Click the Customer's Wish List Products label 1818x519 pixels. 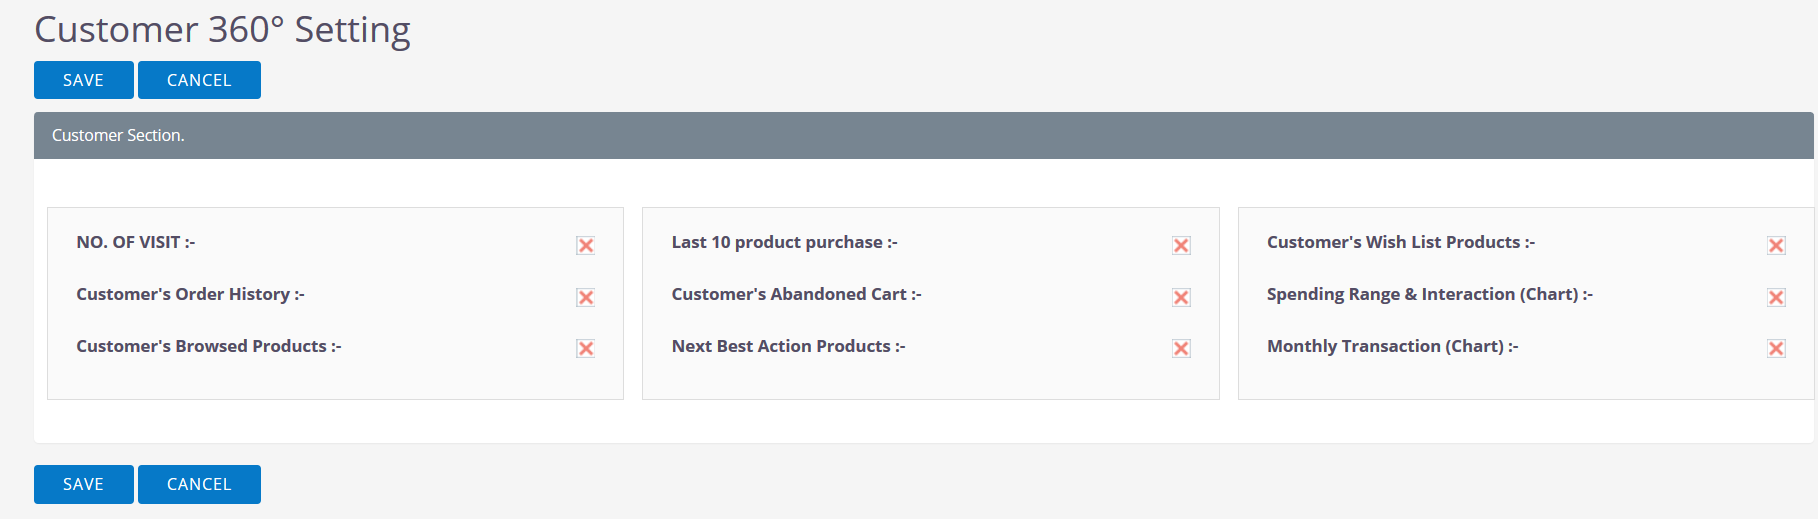[1401, 242]
